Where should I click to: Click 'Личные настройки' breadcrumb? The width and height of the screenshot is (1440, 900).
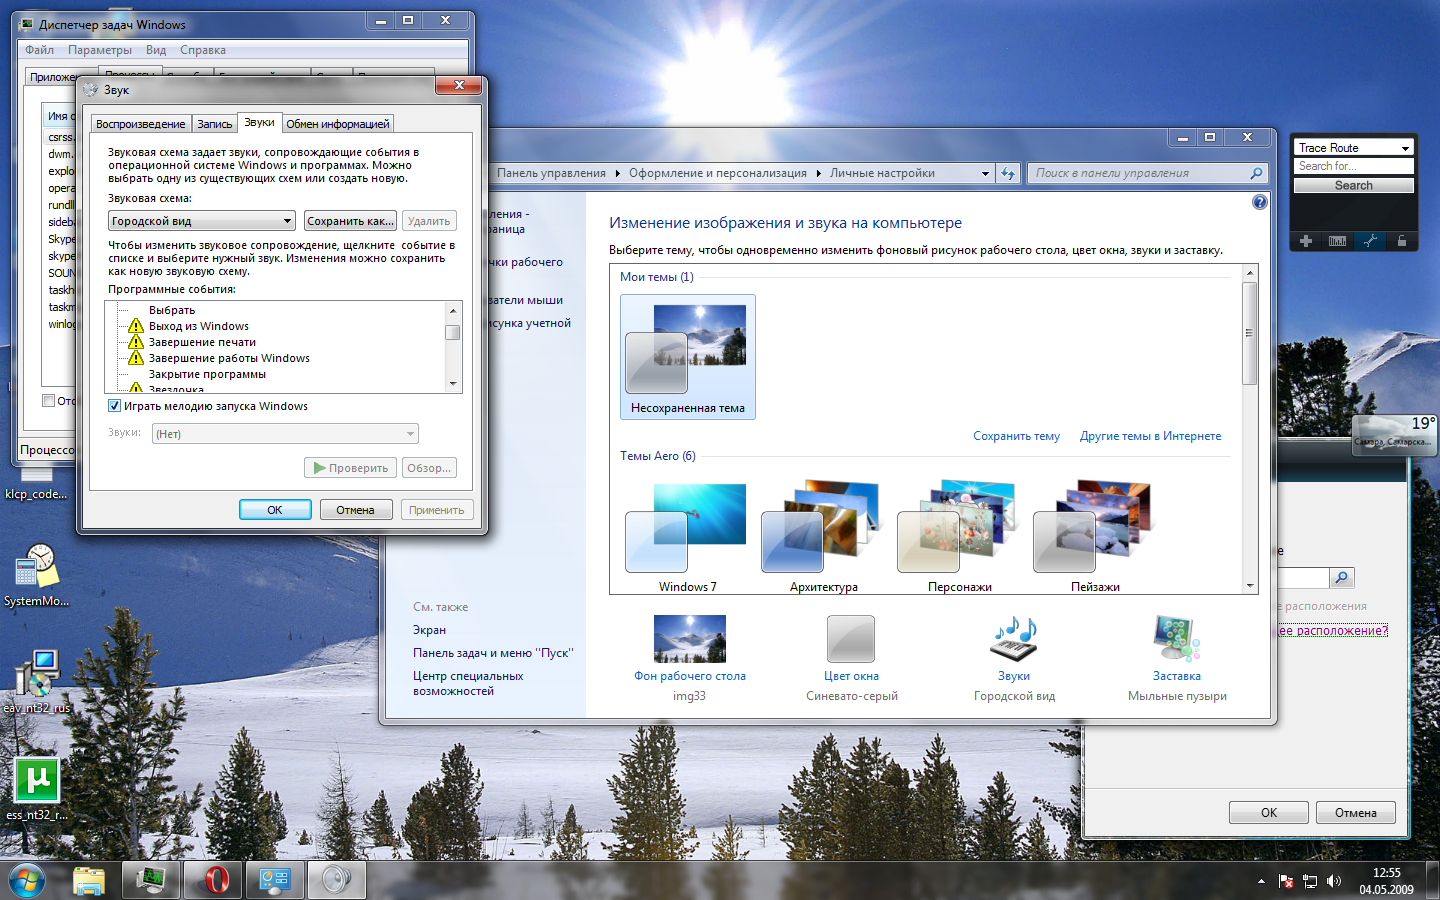(882, 173)
